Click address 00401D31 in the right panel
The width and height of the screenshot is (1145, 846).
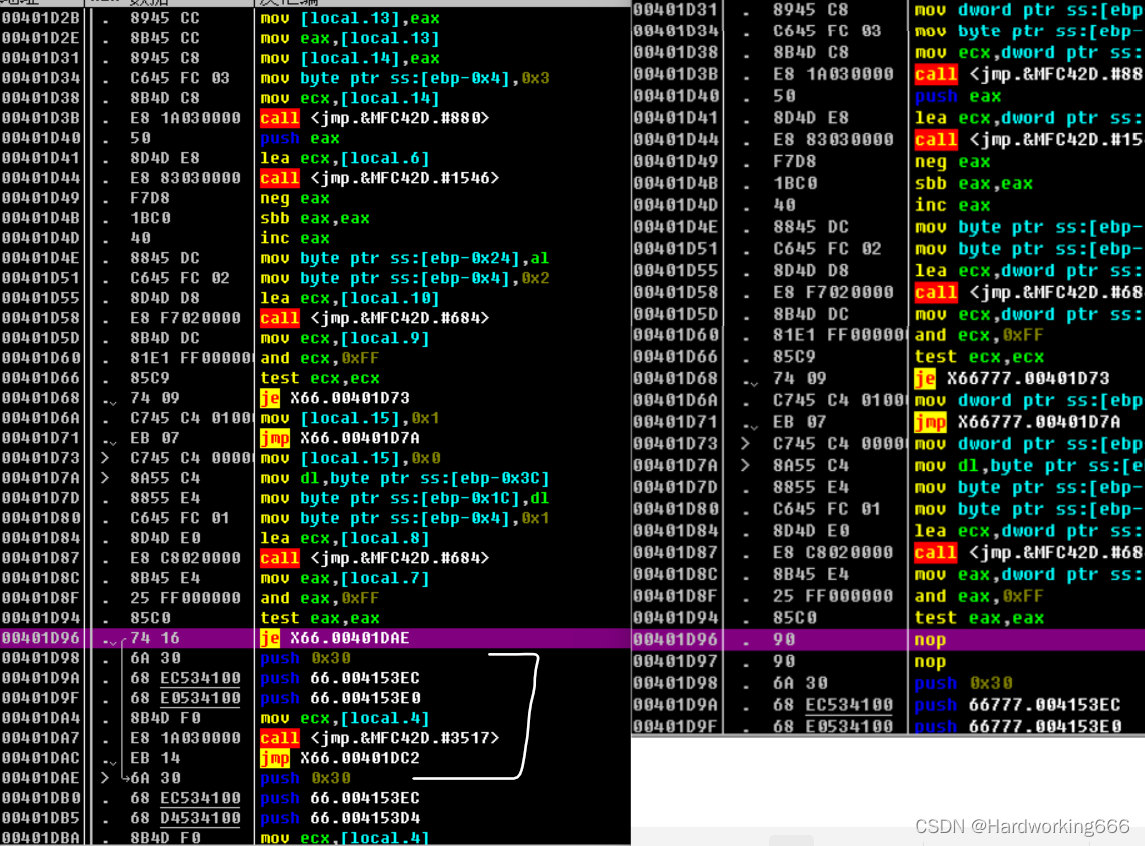[676, 10]
